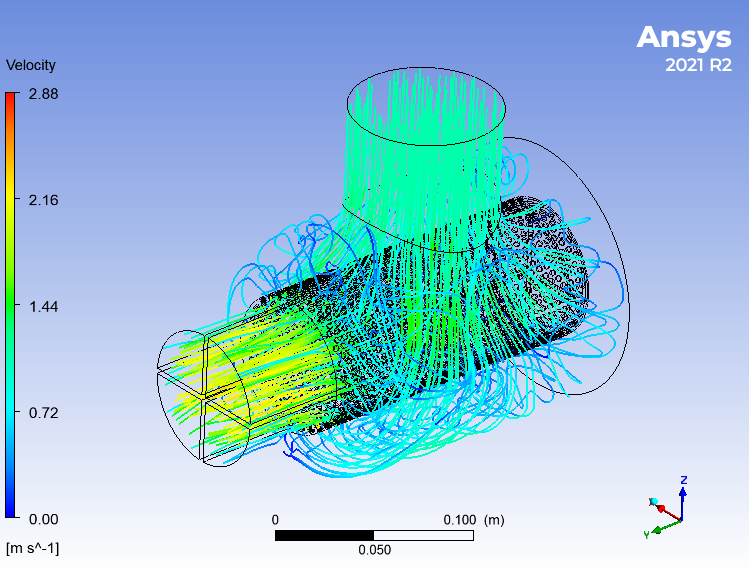Click the [m s^-1] units label
749x575 pixels.
pos(32,548)
